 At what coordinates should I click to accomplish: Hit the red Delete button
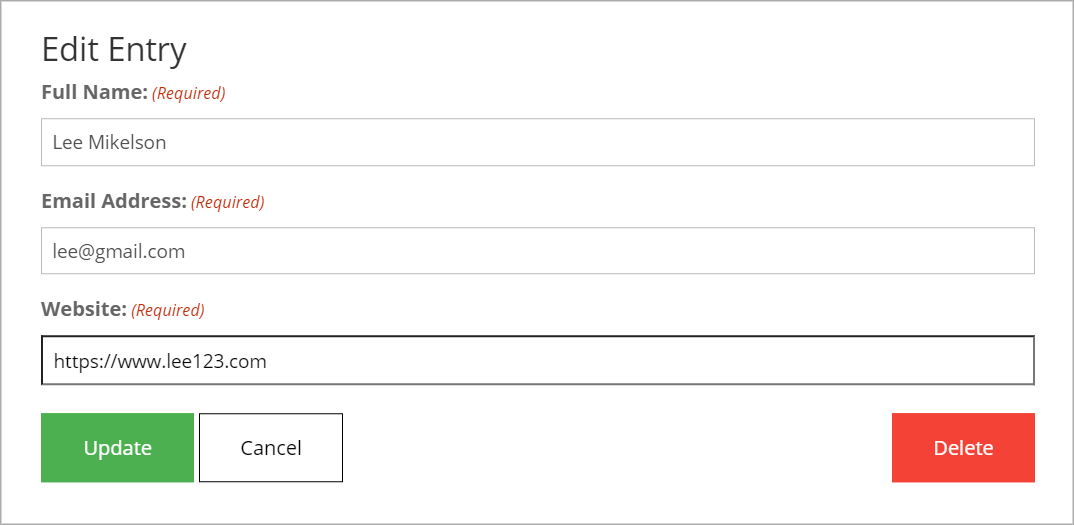(963, 448)
